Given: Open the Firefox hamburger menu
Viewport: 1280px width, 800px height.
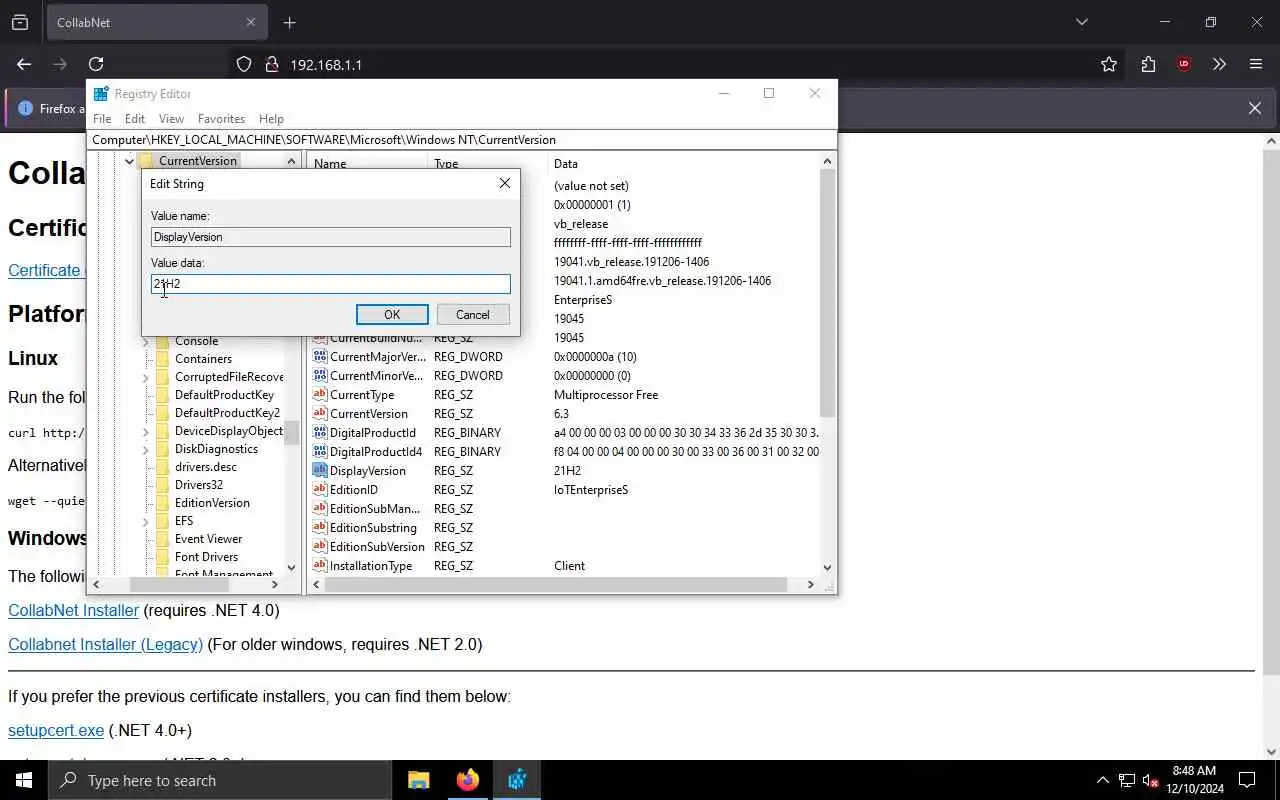Looking at the screenshot, I should tap(1256, 64).
